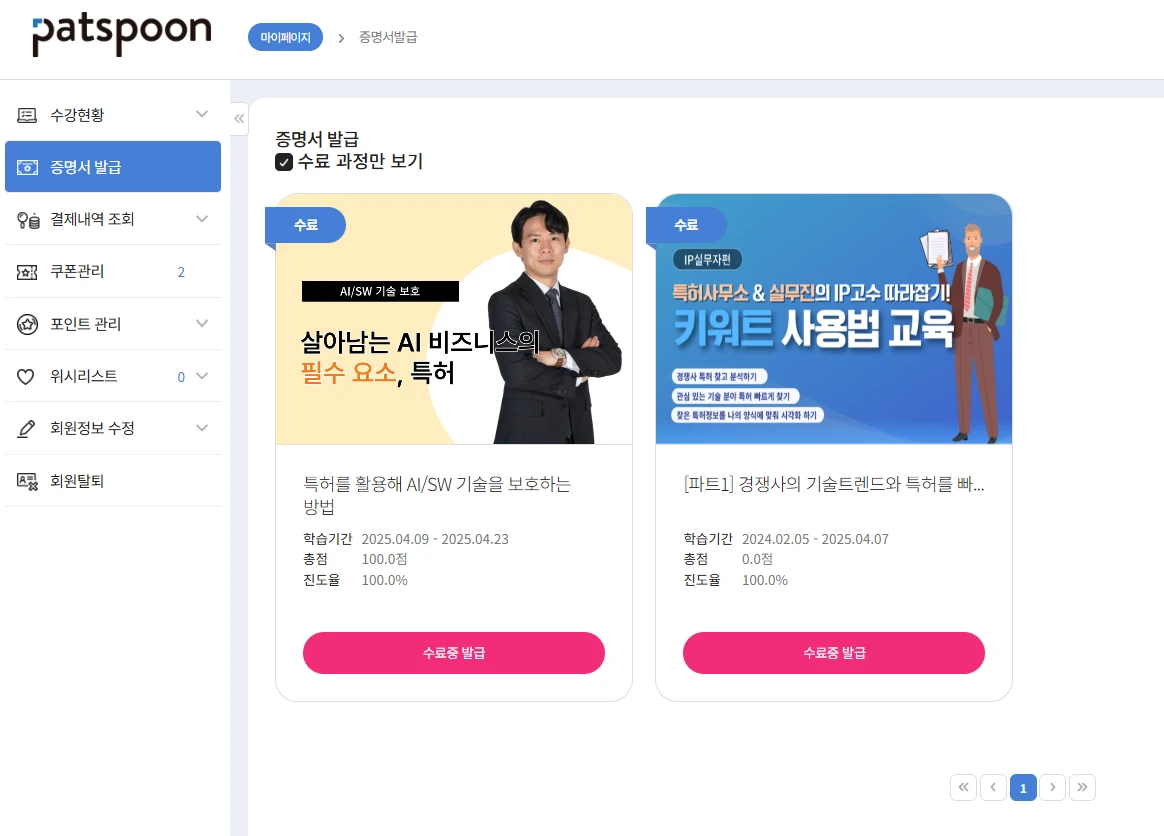This screenshot has height=836, width=1164.
Task: Click 수료증 발급 for AI/SW course
Action: (x=454, y=653)
